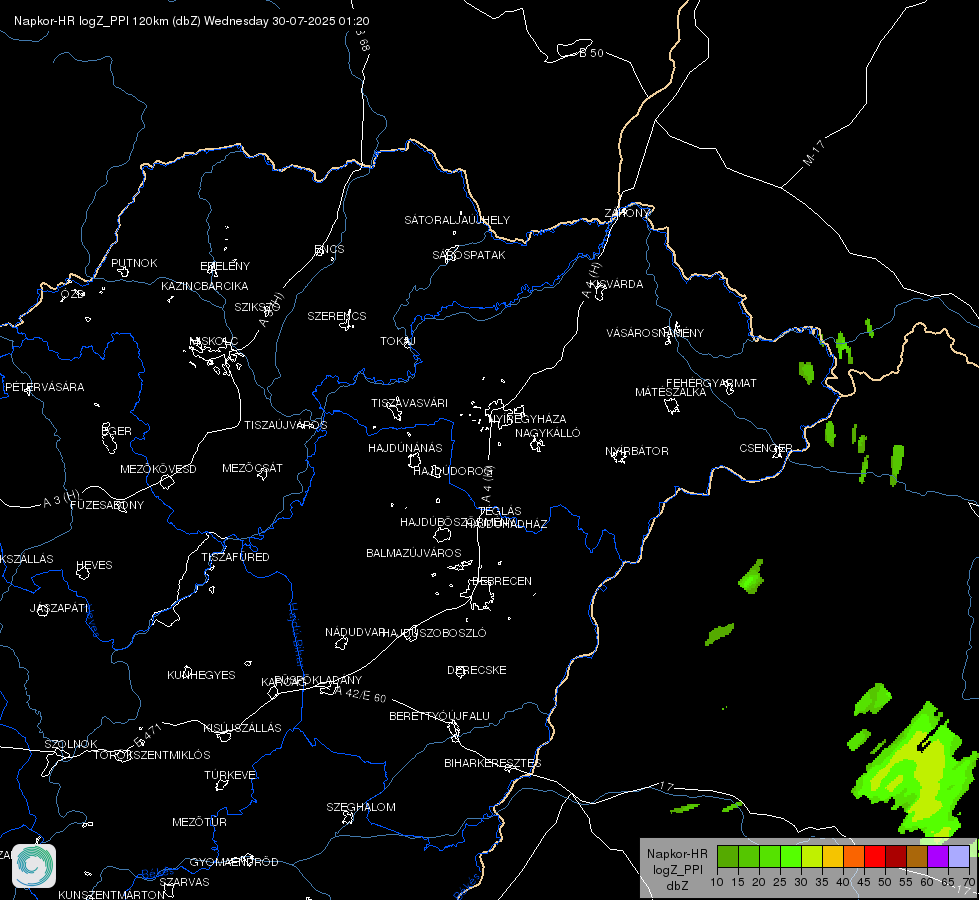Click the JÁSZAPÁTI label
The image size is (979, 900).
tap(60, 608)
